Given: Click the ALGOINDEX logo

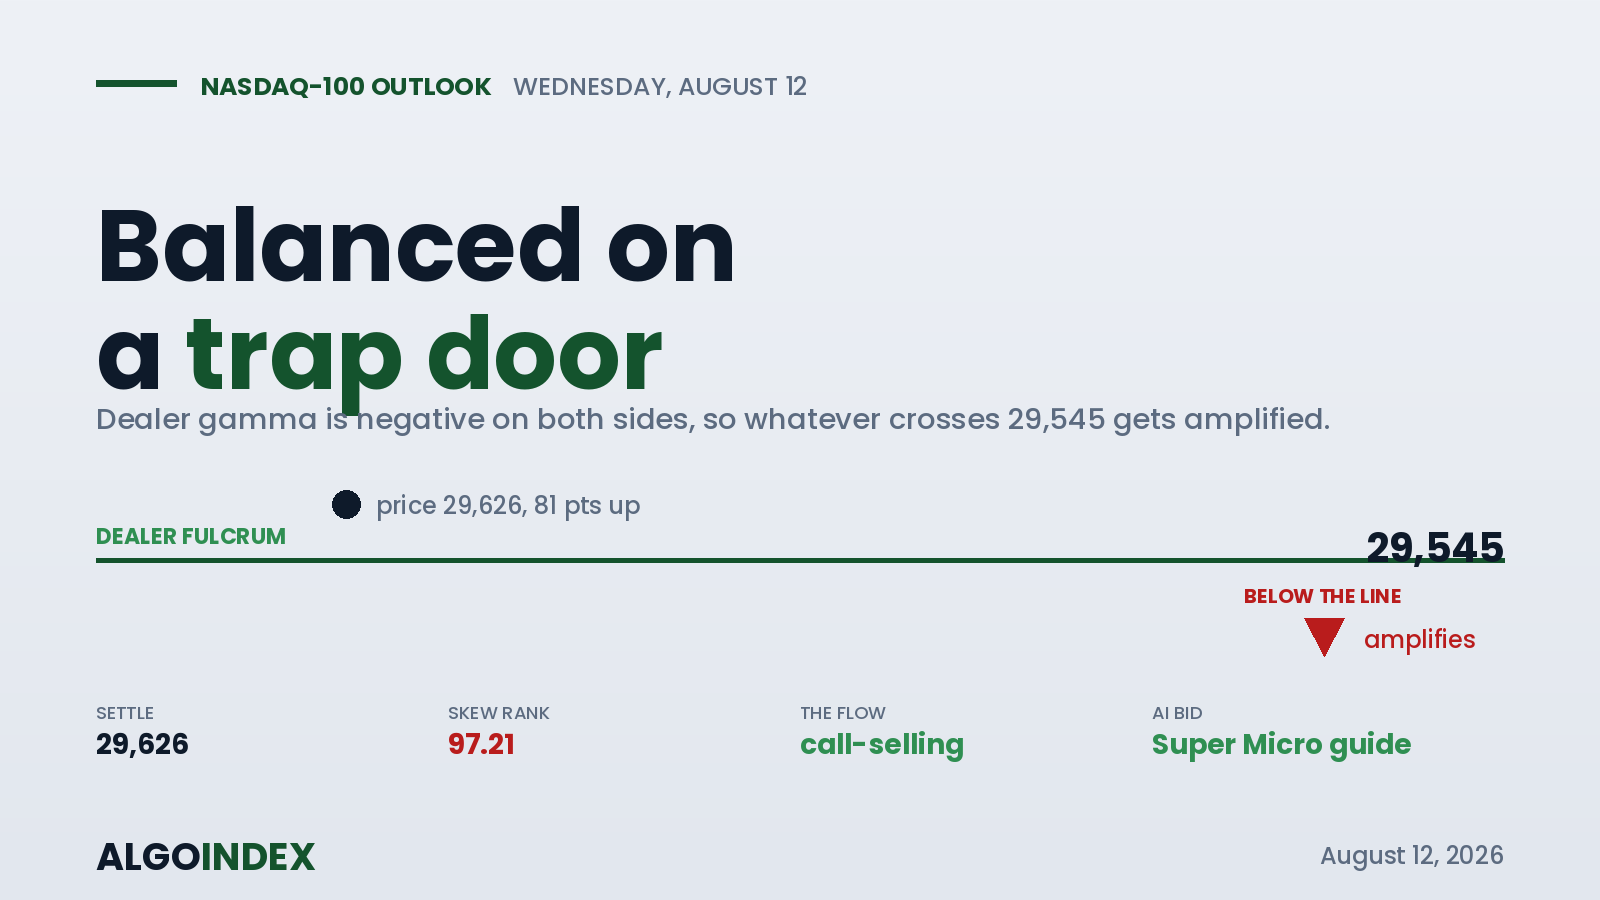Looking at the screenshot, I should [206, 857].
